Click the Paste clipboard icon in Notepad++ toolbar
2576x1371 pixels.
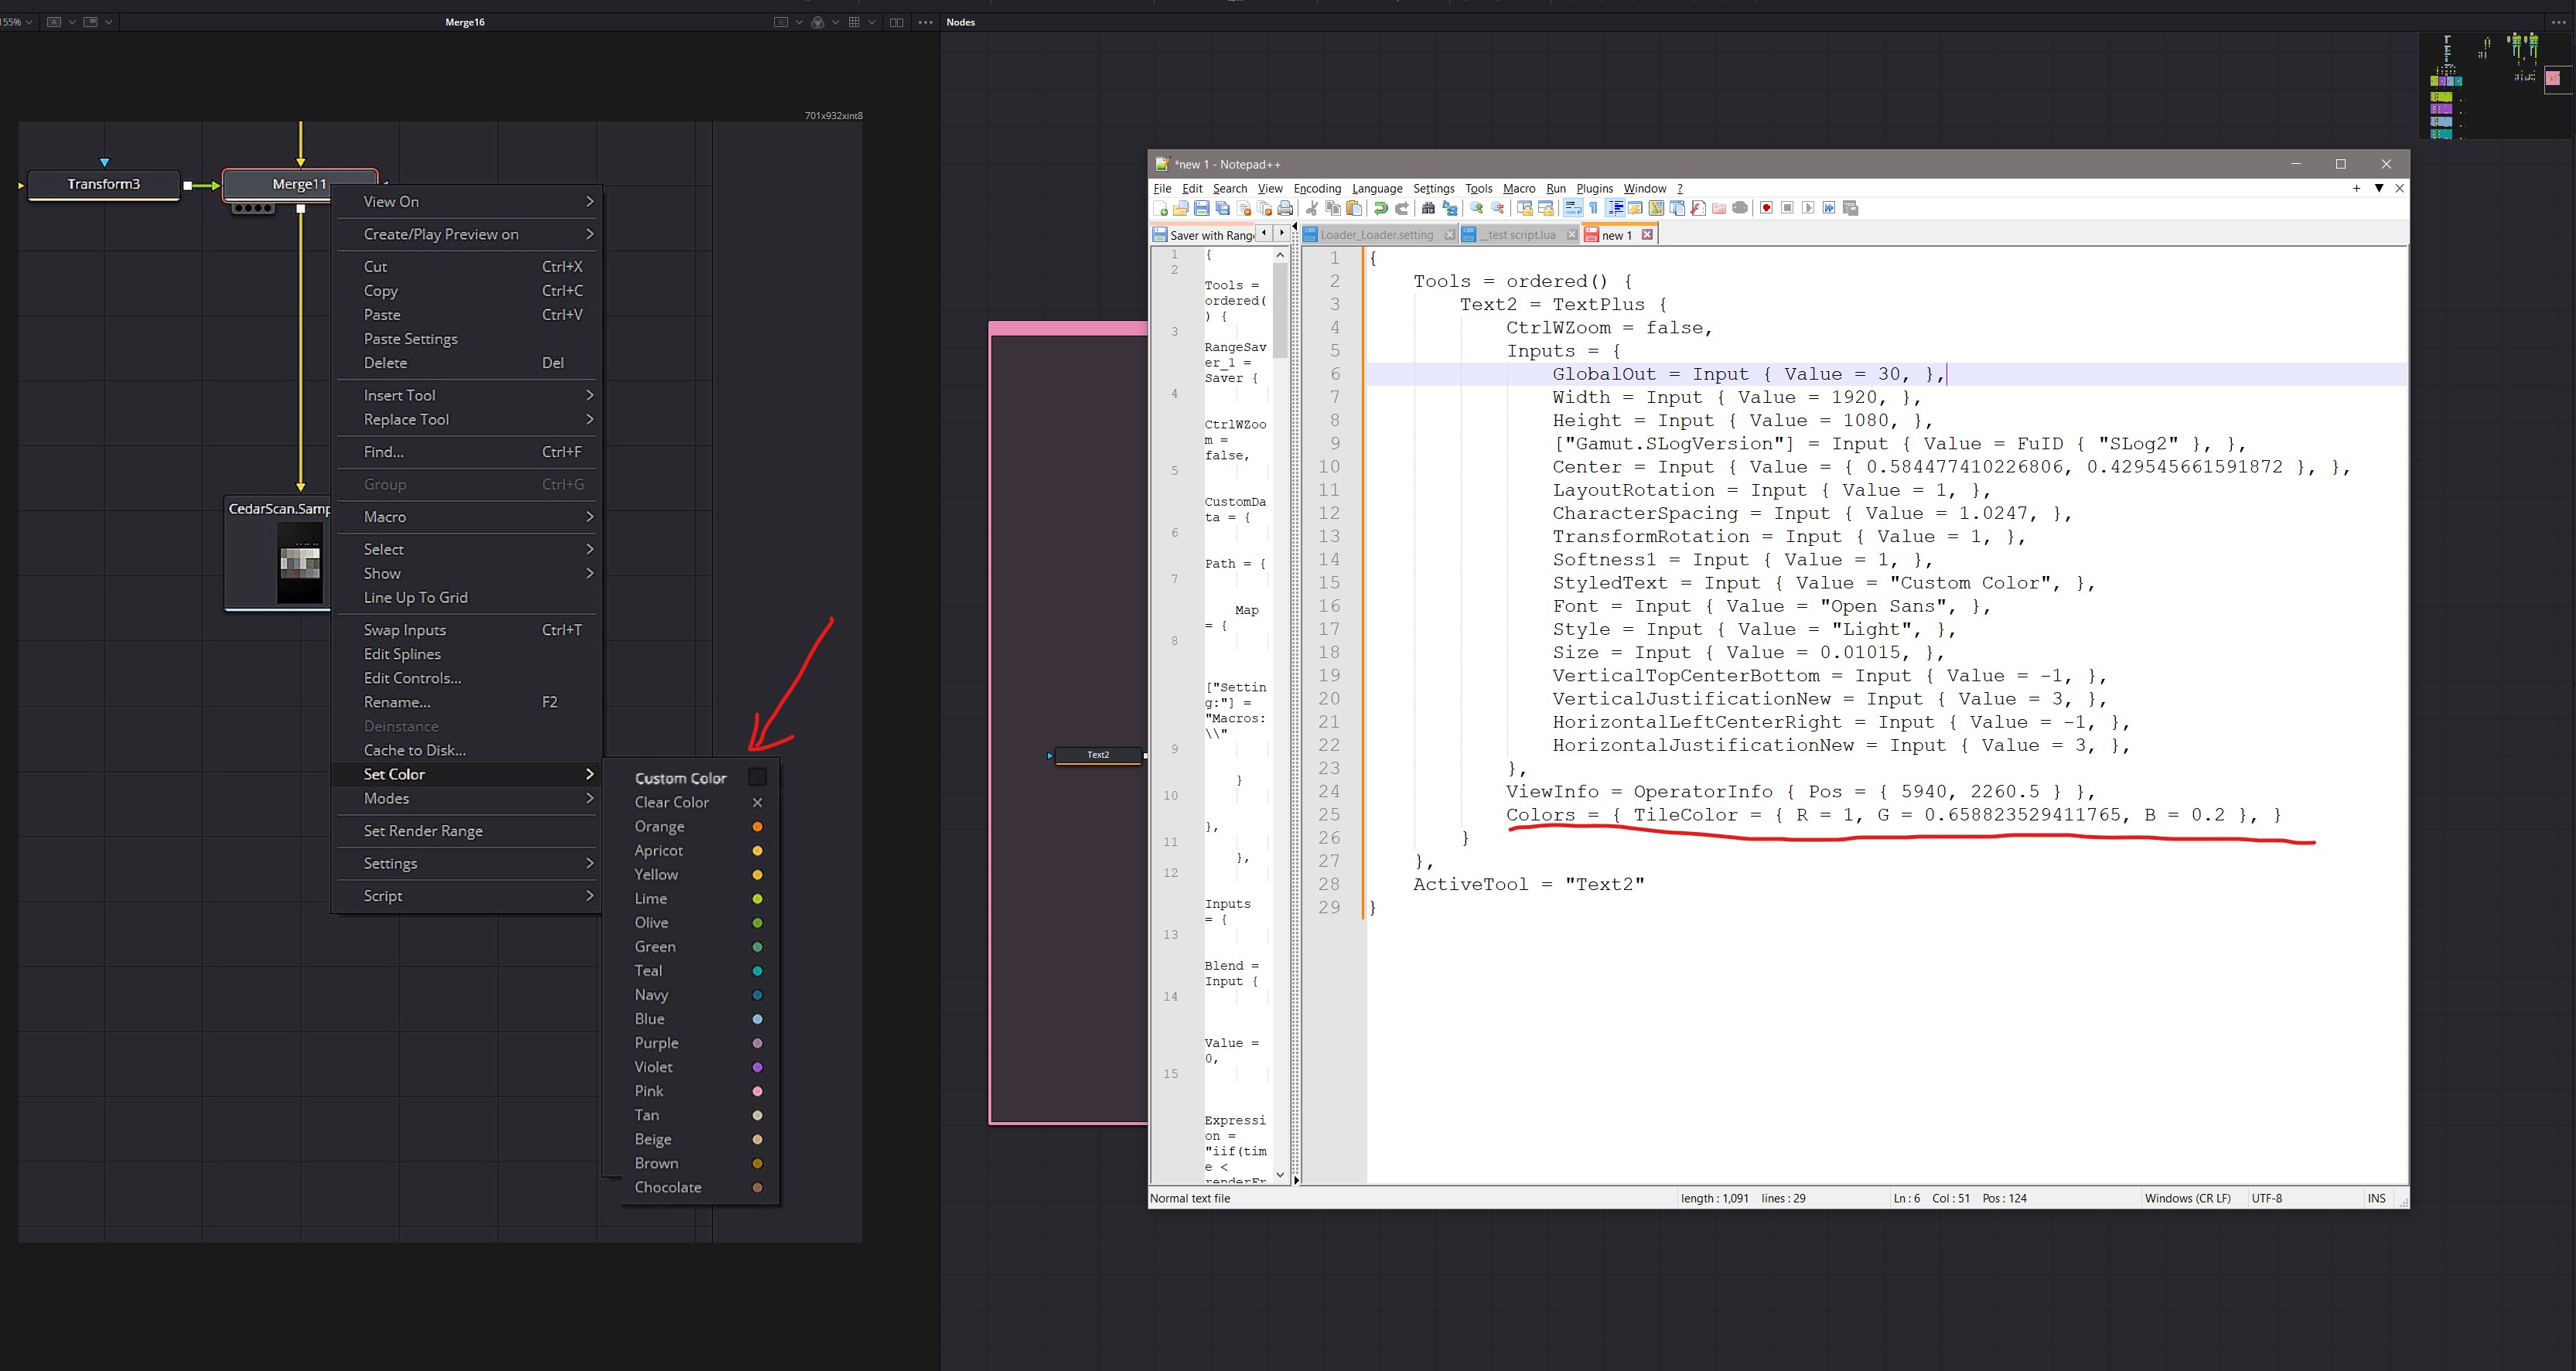[x=1354, y=208]
